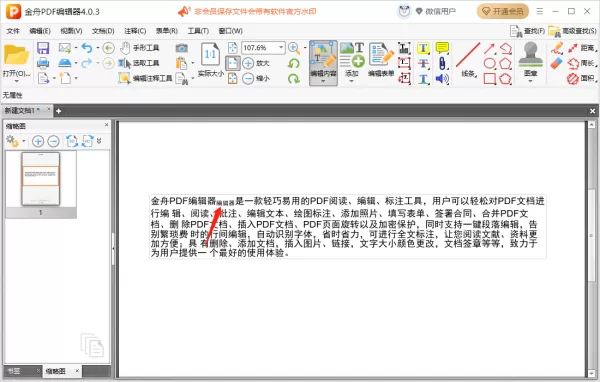Expand the Edit Content dropdown arrow

click(x=323, y=81)
